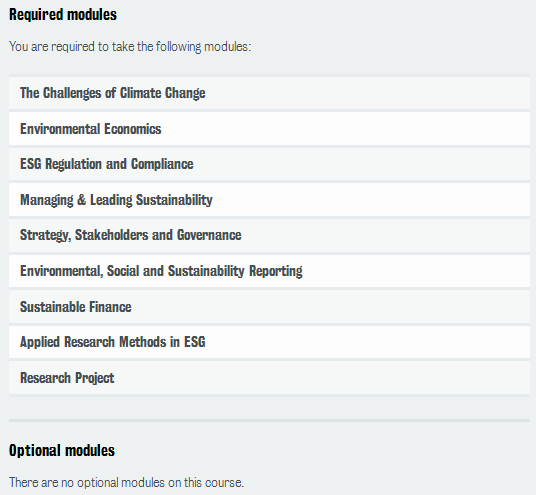536x495 pixels.
Task: Click blank area of Environmental Economics row
Action: click(345, 129)
